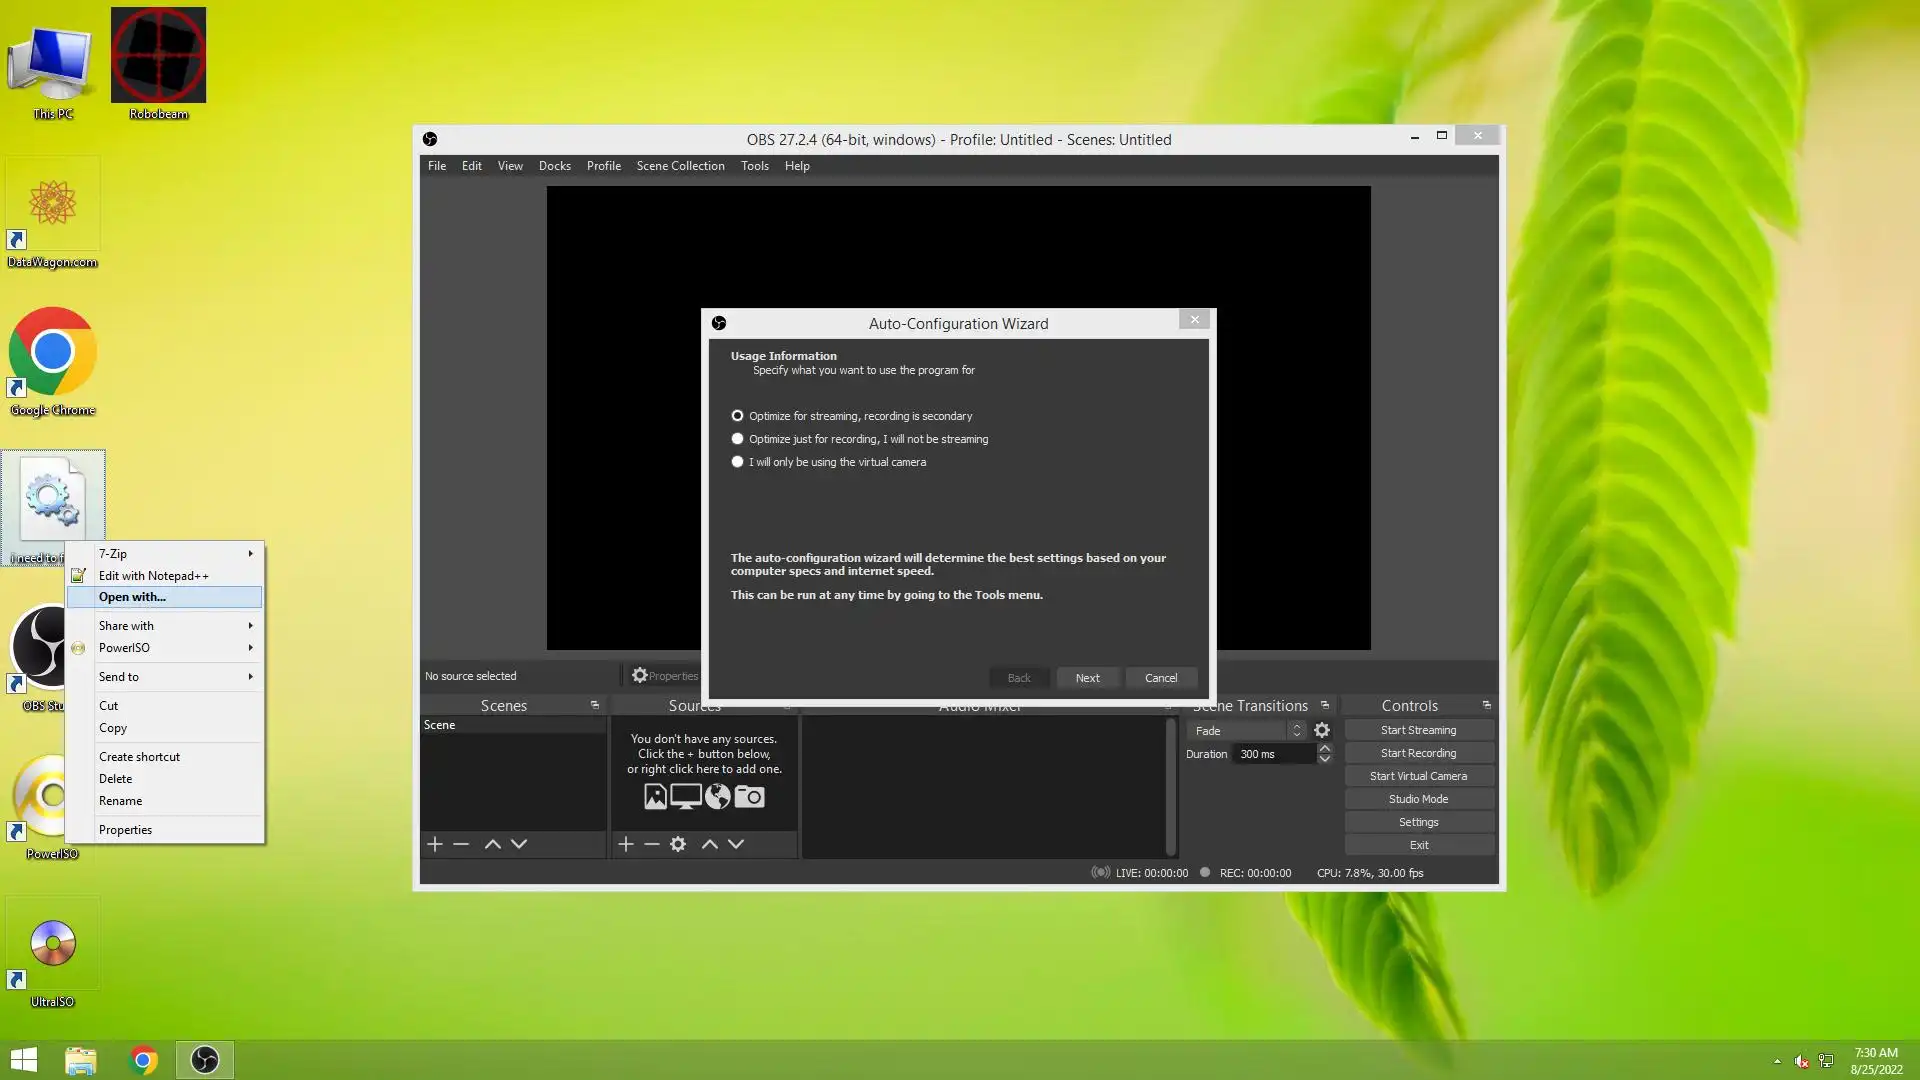This screenshot has height=1080, width=1920.
Task: Undock the Controls panel using its float icon
Action: pos(1486,705)
